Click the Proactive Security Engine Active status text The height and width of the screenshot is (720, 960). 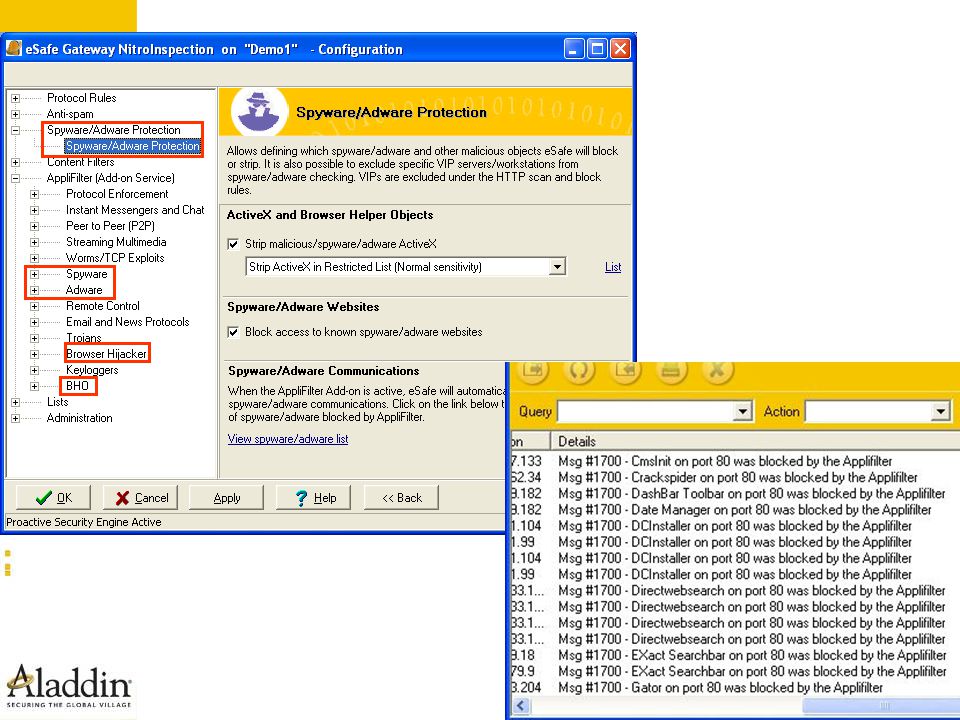(84, 522)
